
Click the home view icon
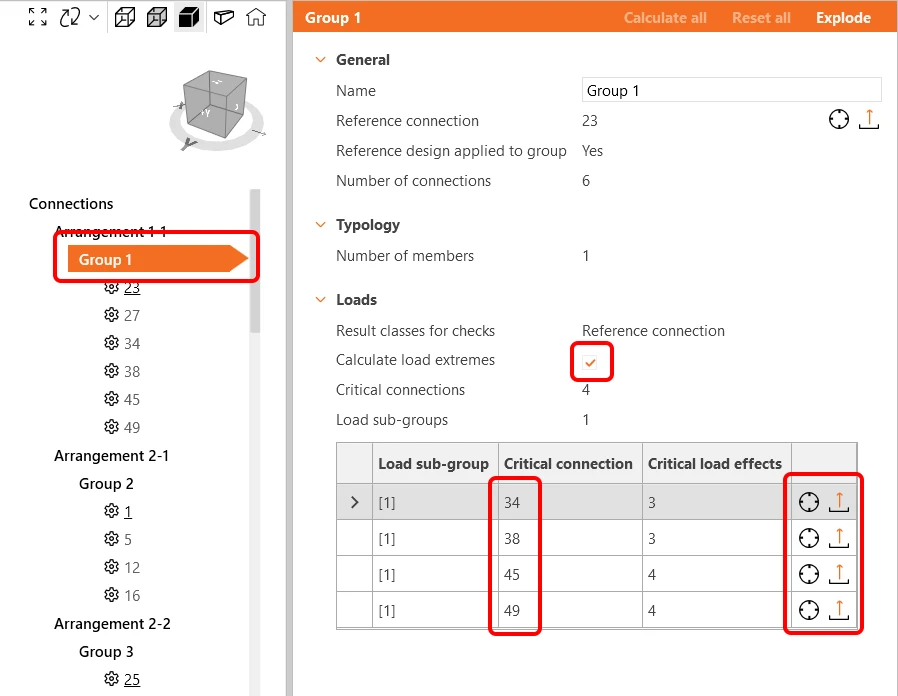(256, 17)
